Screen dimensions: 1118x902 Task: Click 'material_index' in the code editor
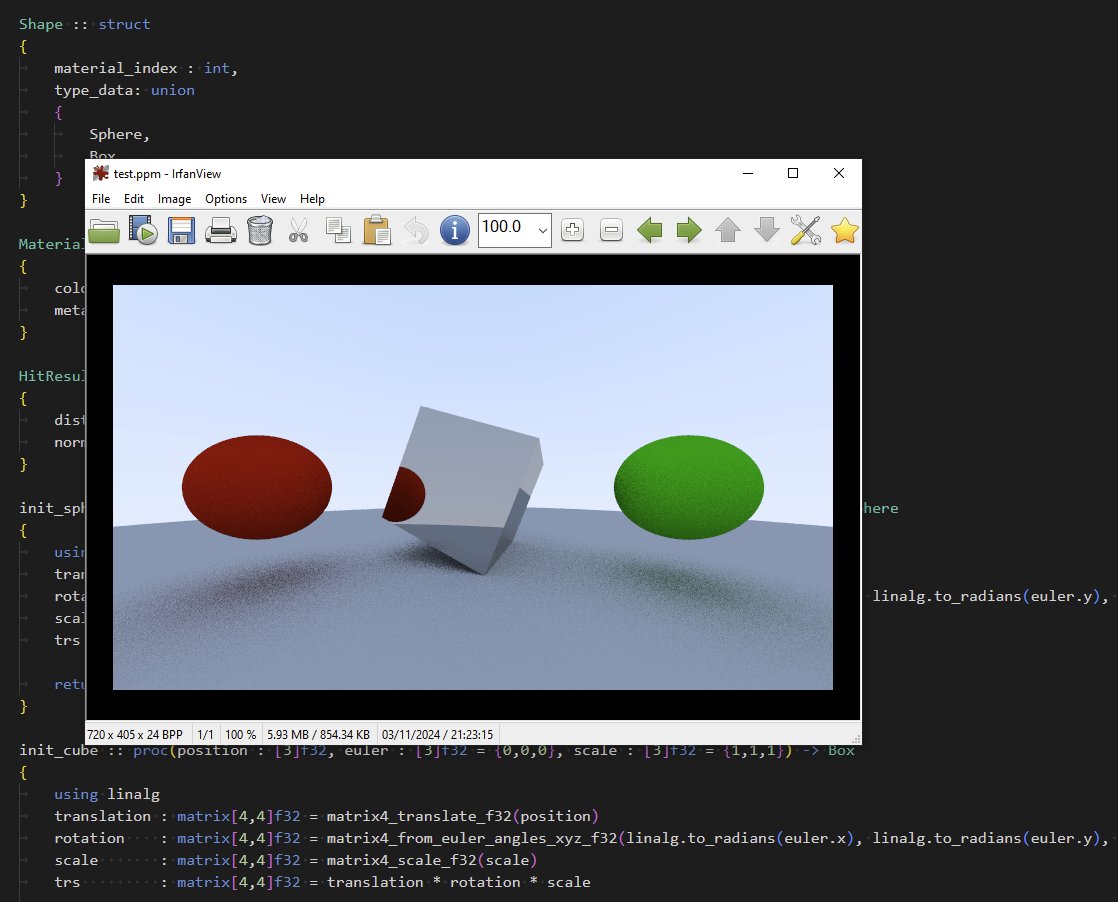click(x=116, y=68)
